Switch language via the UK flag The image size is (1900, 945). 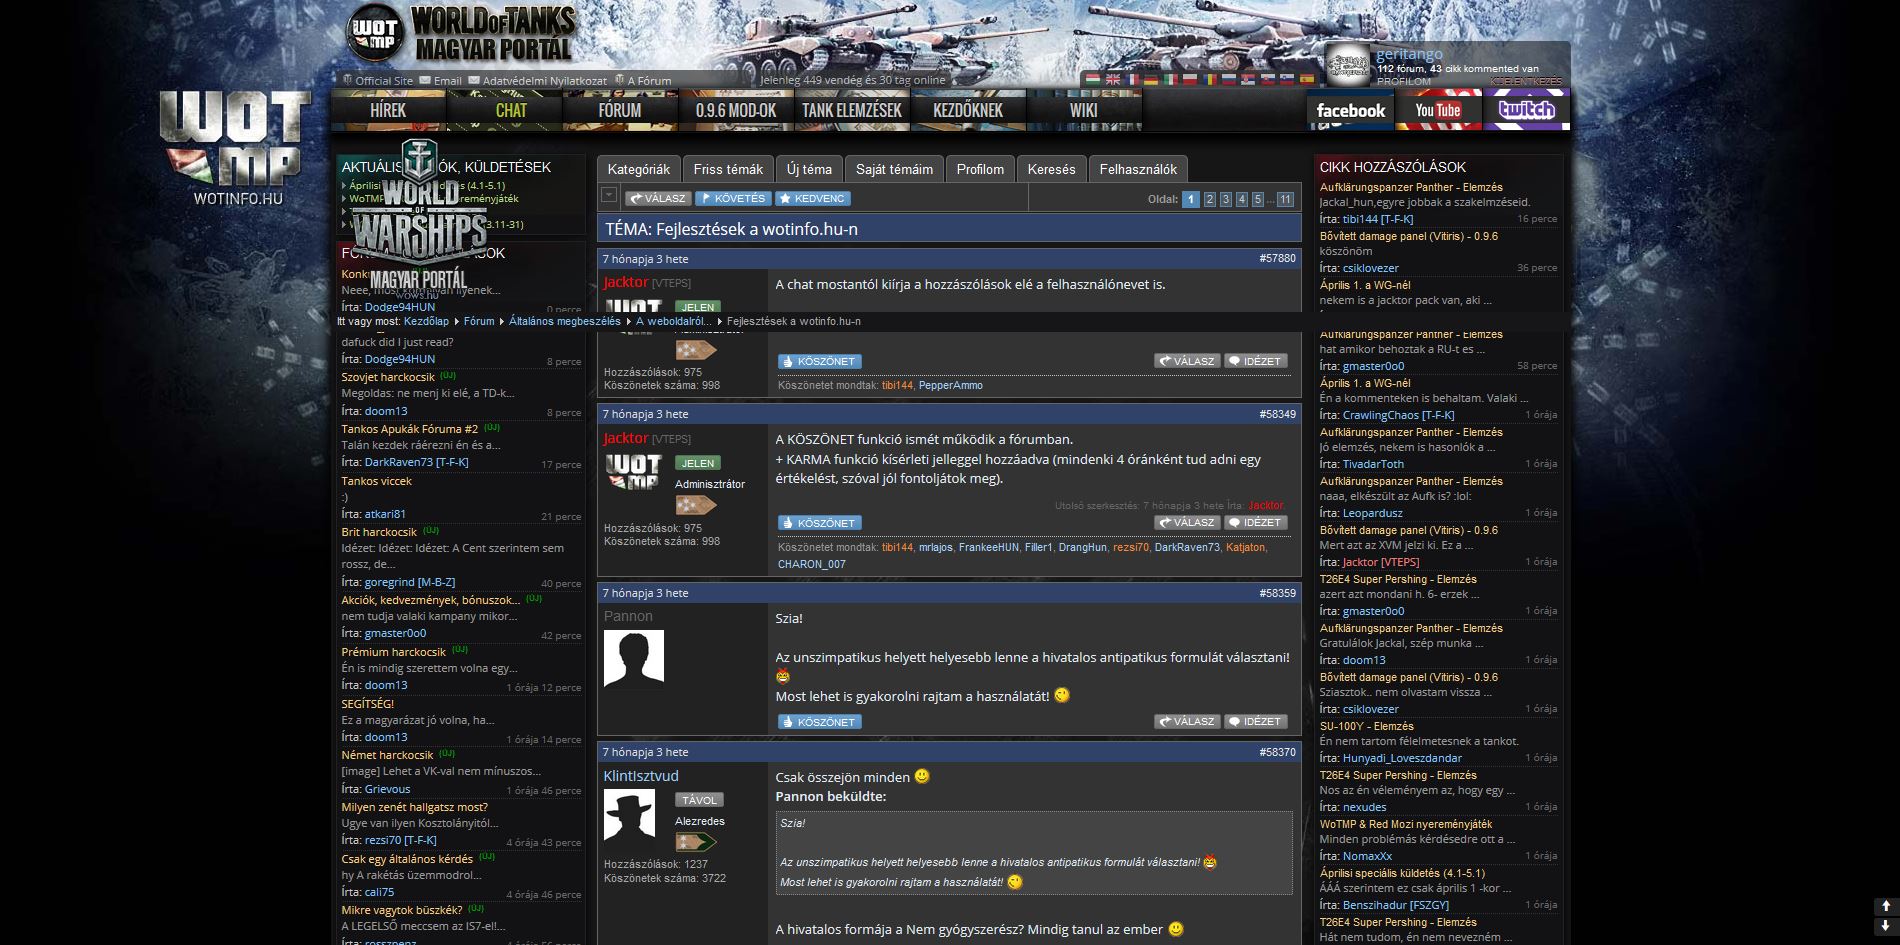coord(1113,79)
